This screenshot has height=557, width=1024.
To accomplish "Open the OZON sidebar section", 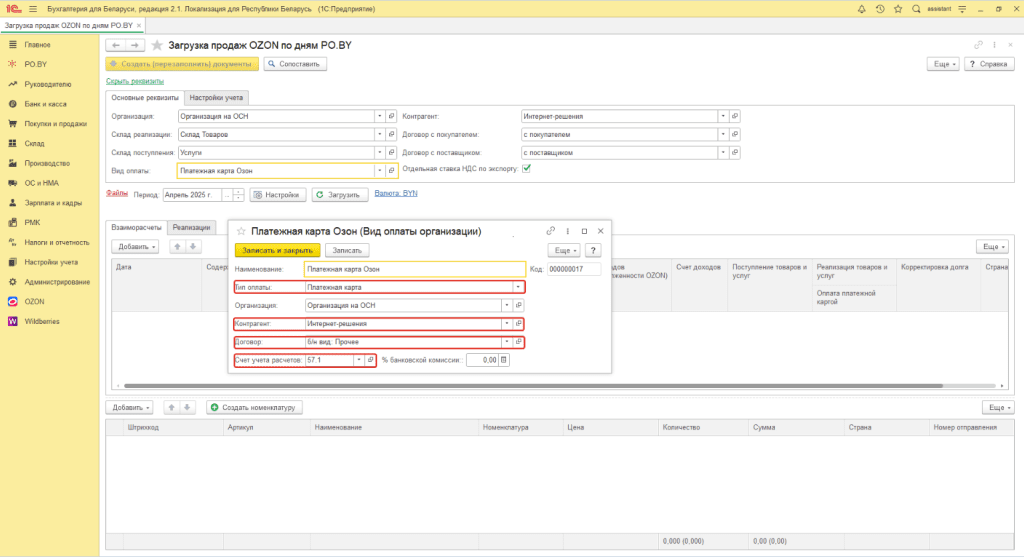I will pos(34,302).
